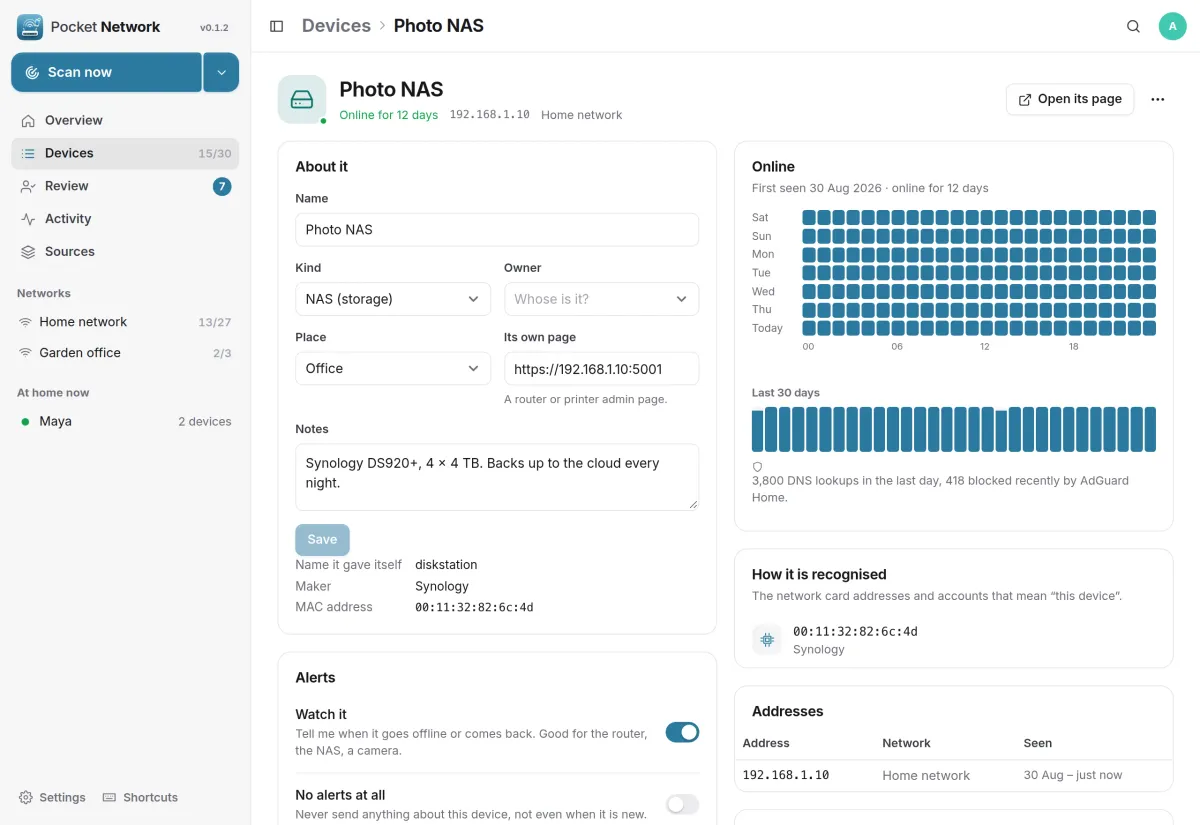This screenshot has height=825, width=1200.
Task: Open the Kind dropdown showing NAS (storage)
Action: click(x=393, y=299)
